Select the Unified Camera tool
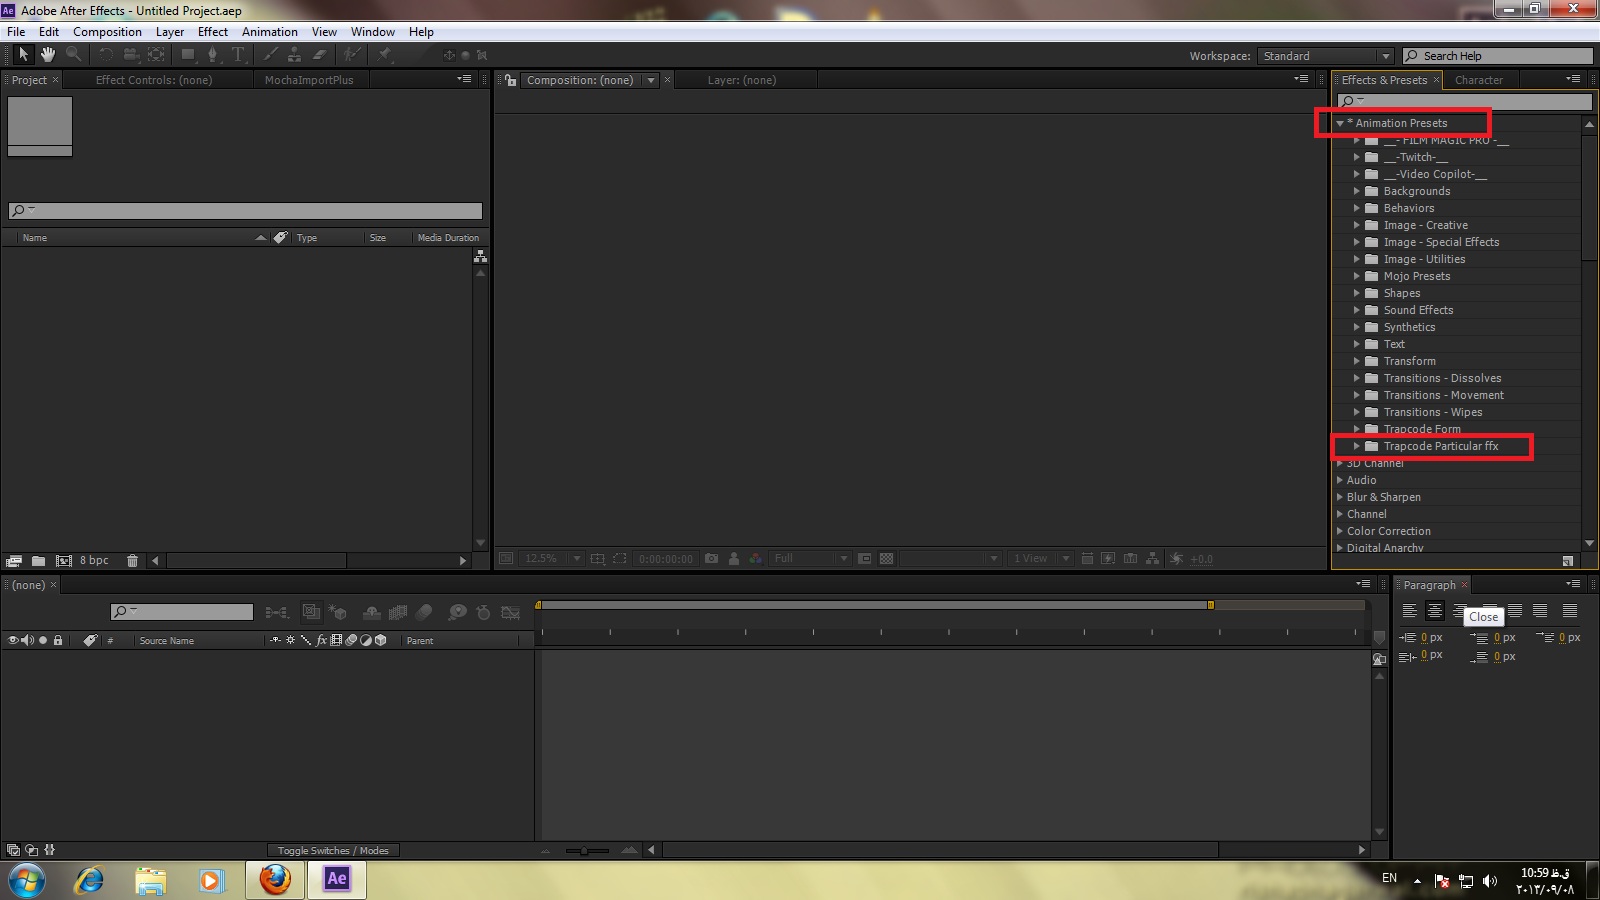 pyautogui.click(x=131, y=54)
